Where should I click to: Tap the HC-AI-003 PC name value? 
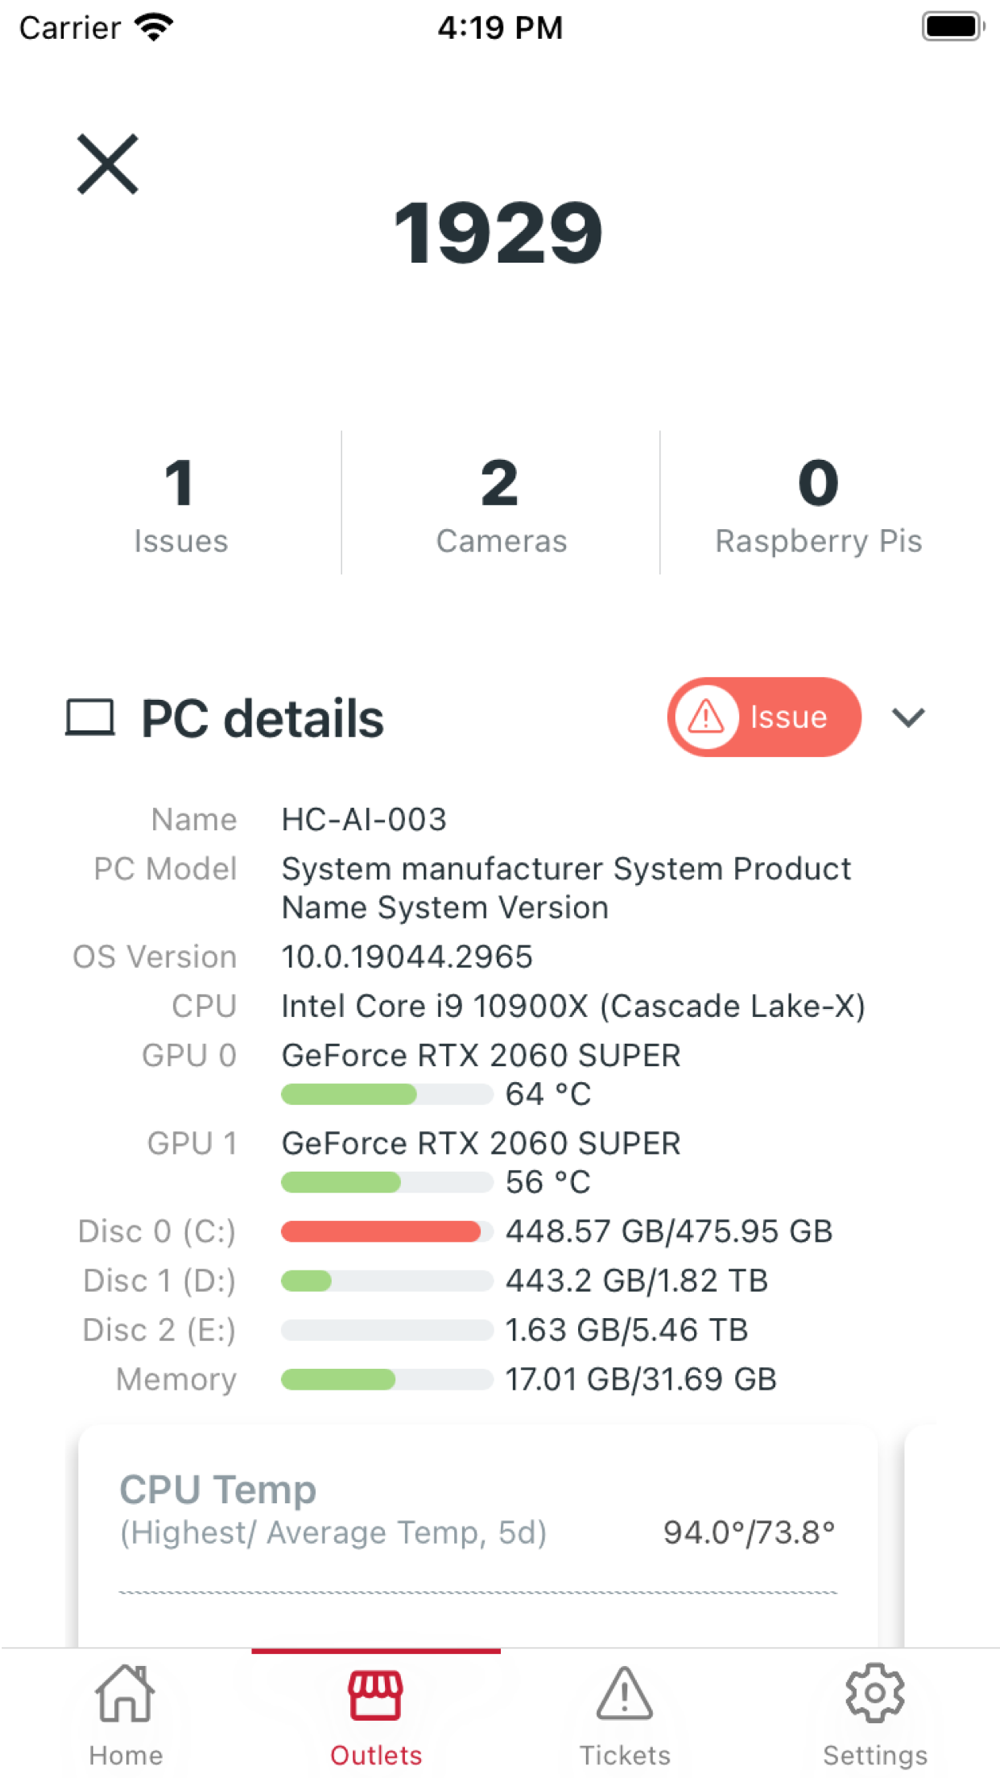click(364, 820)
